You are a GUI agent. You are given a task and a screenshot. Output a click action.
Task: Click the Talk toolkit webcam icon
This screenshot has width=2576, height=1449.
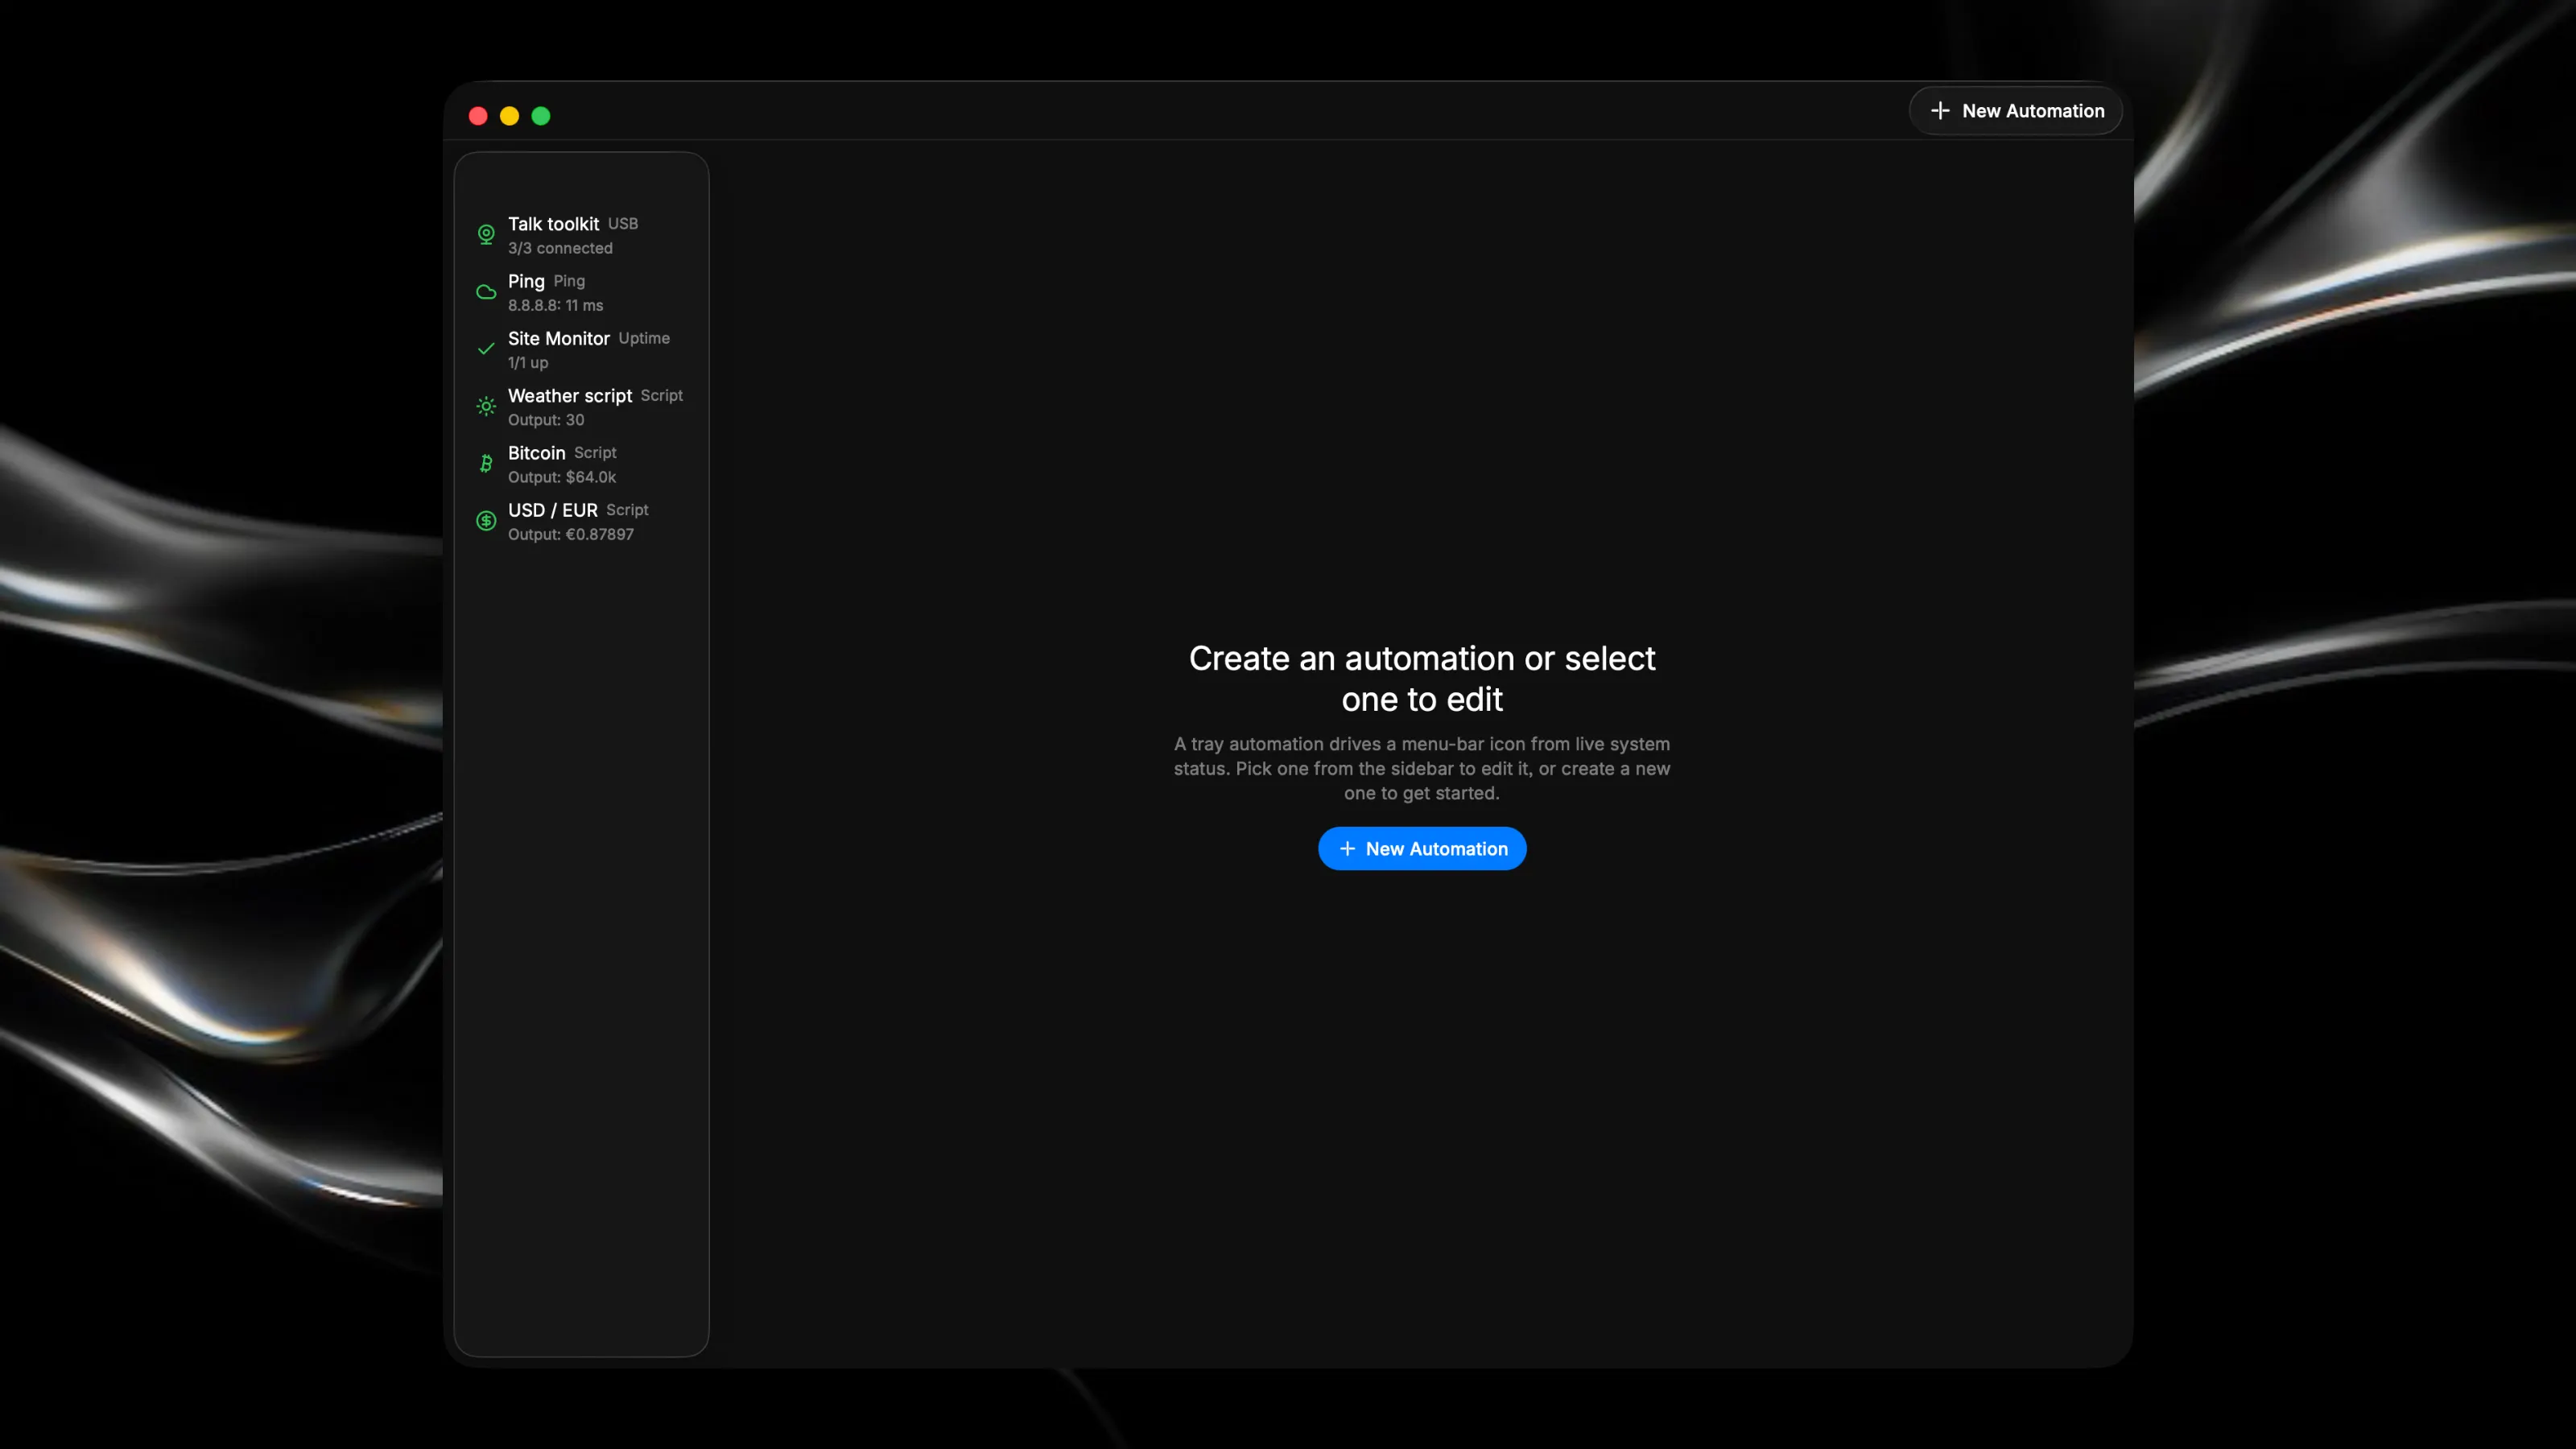(x=486, y=235)
